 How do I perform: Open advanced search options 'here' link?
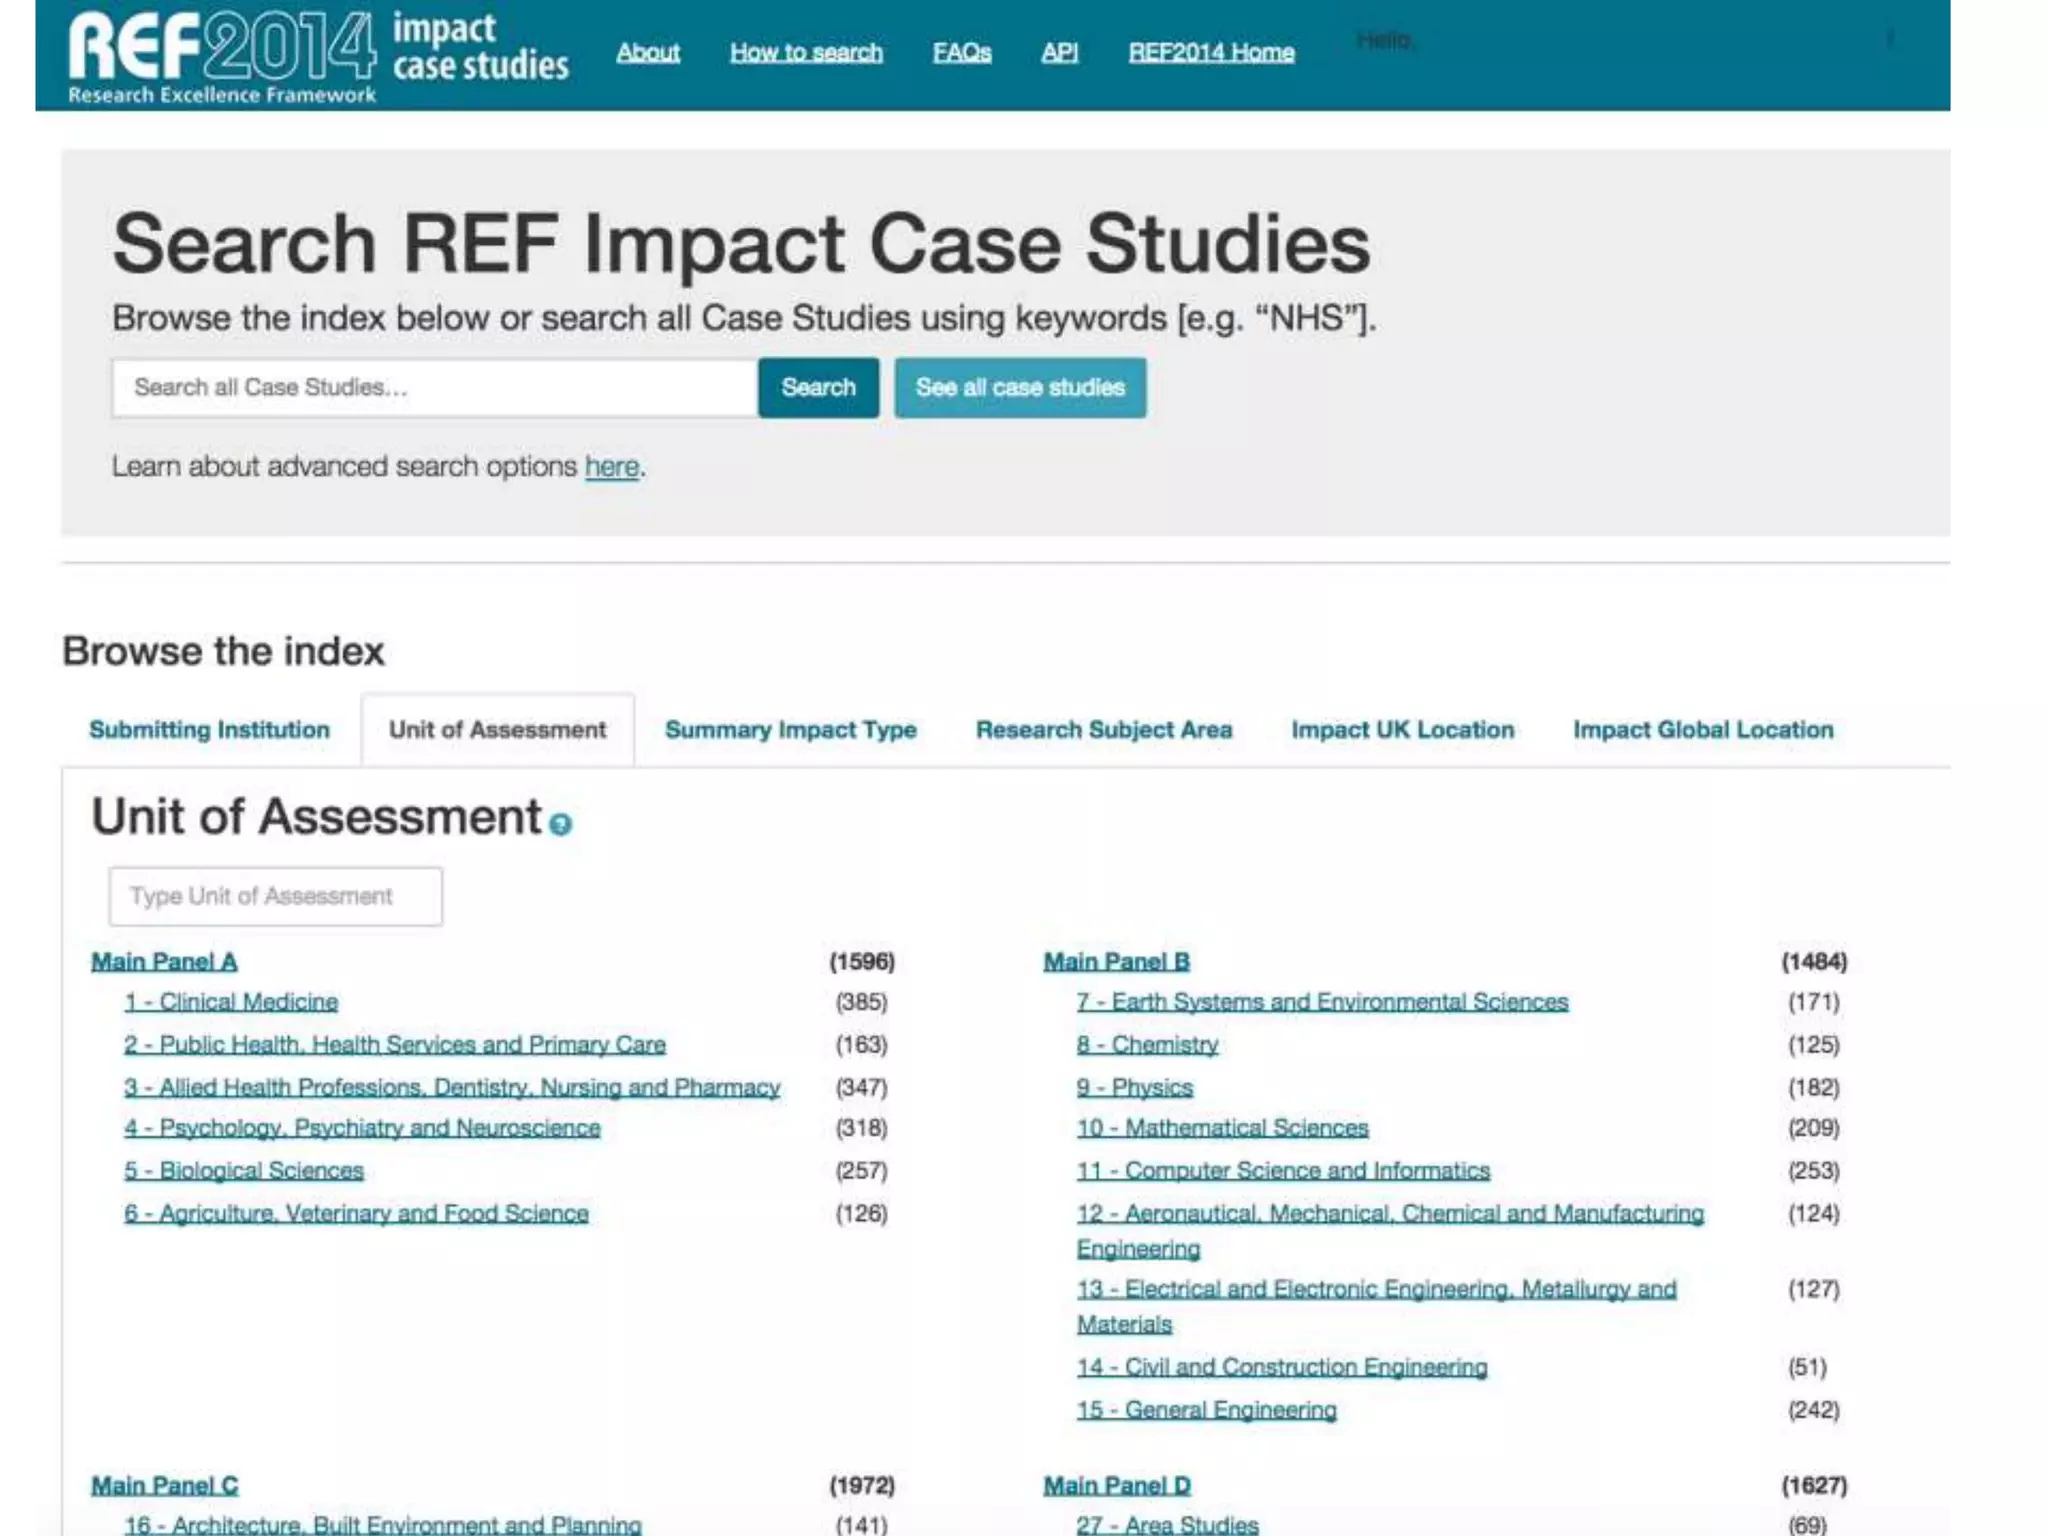click(611, 467)
